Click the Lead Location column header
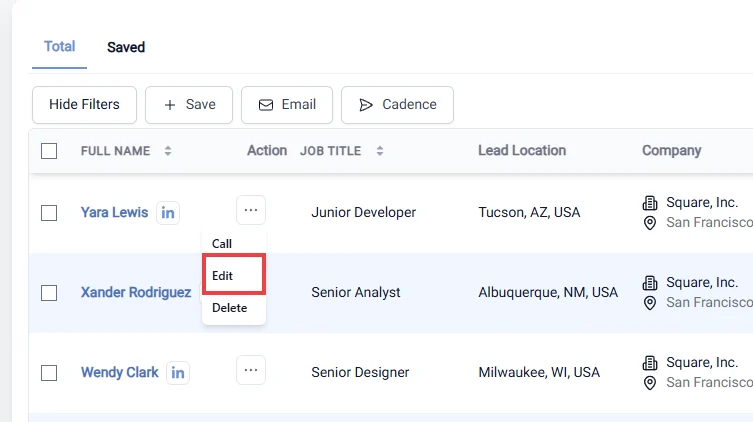The width and height of the screenshot is (753, 422). point(522,150)
